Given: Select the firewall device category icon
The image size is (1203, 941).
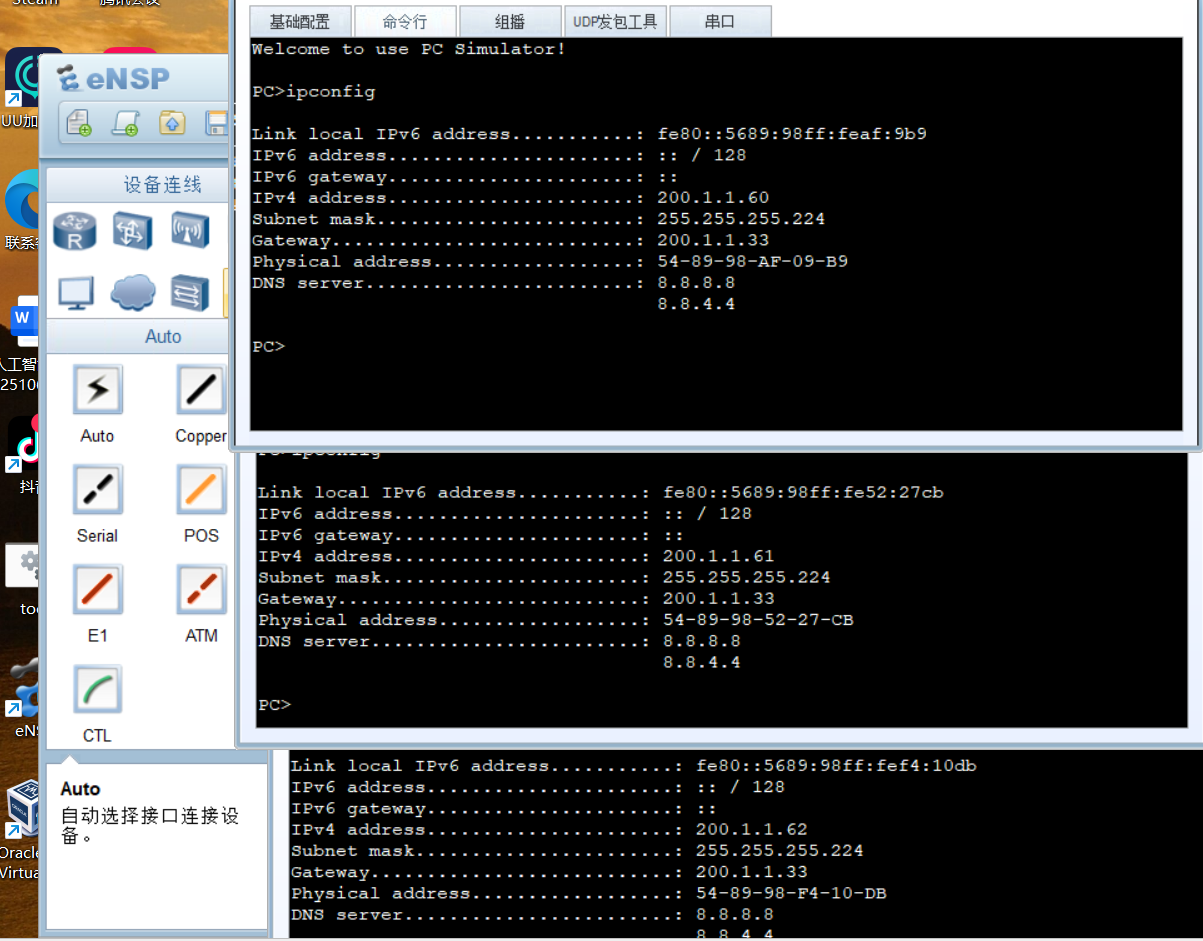Looking at the screenshot, I should pyautogui.click(x=190, y=293).
